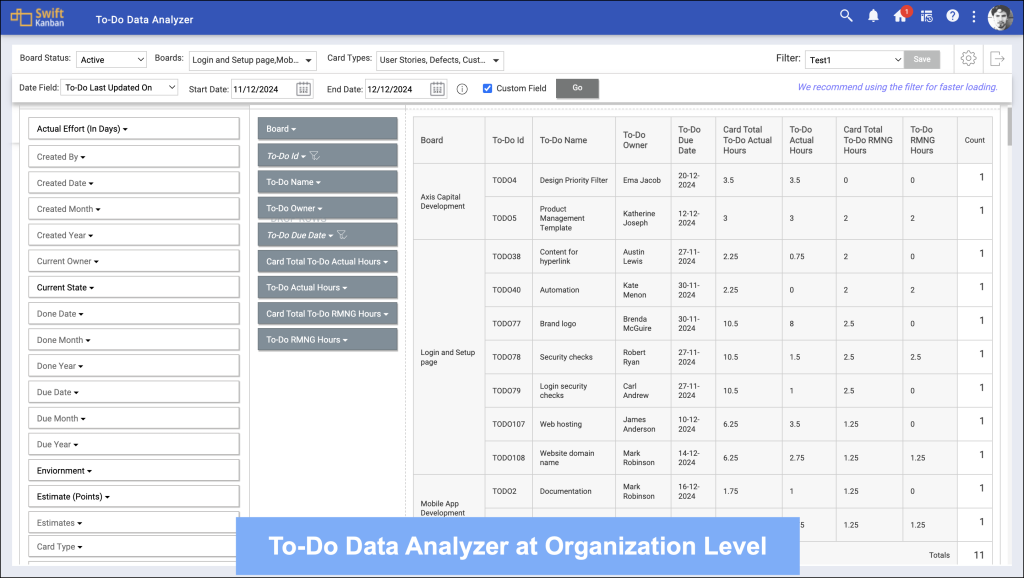
Task: Click the To-Do Owner column header
Action: [643, 140]
